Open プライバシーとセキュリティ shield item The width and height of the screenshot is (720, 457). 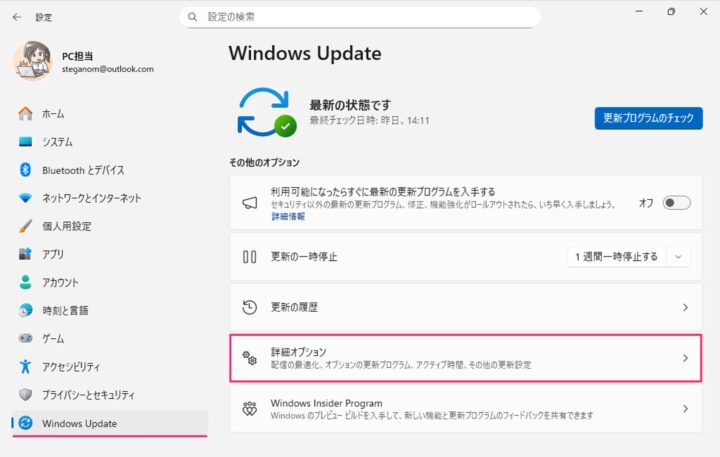[x=88, y=394]
